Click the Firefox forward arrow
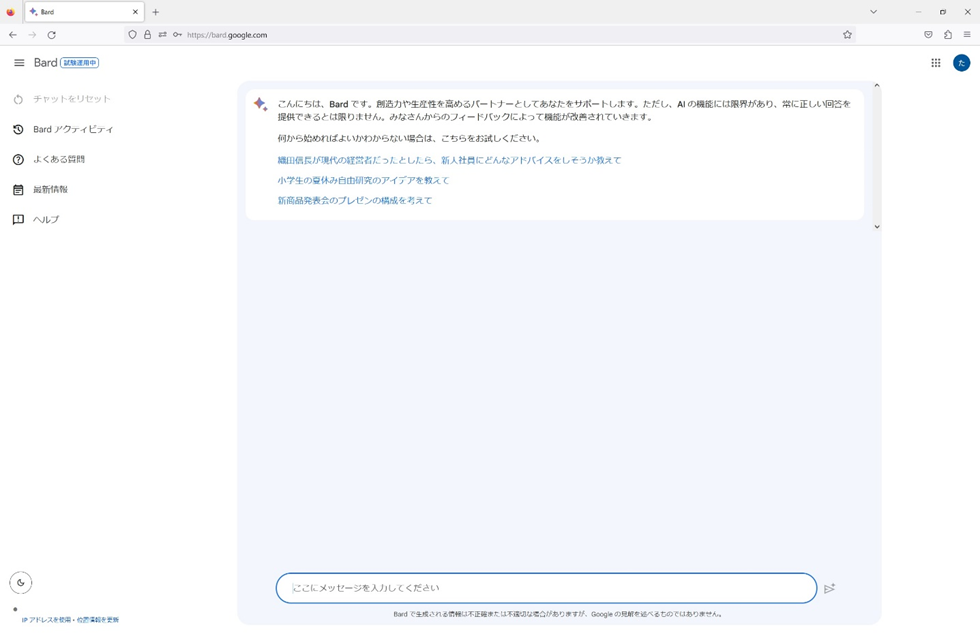Image resolution: width=980 pixels, height=638 pixels. coord(32,35)
